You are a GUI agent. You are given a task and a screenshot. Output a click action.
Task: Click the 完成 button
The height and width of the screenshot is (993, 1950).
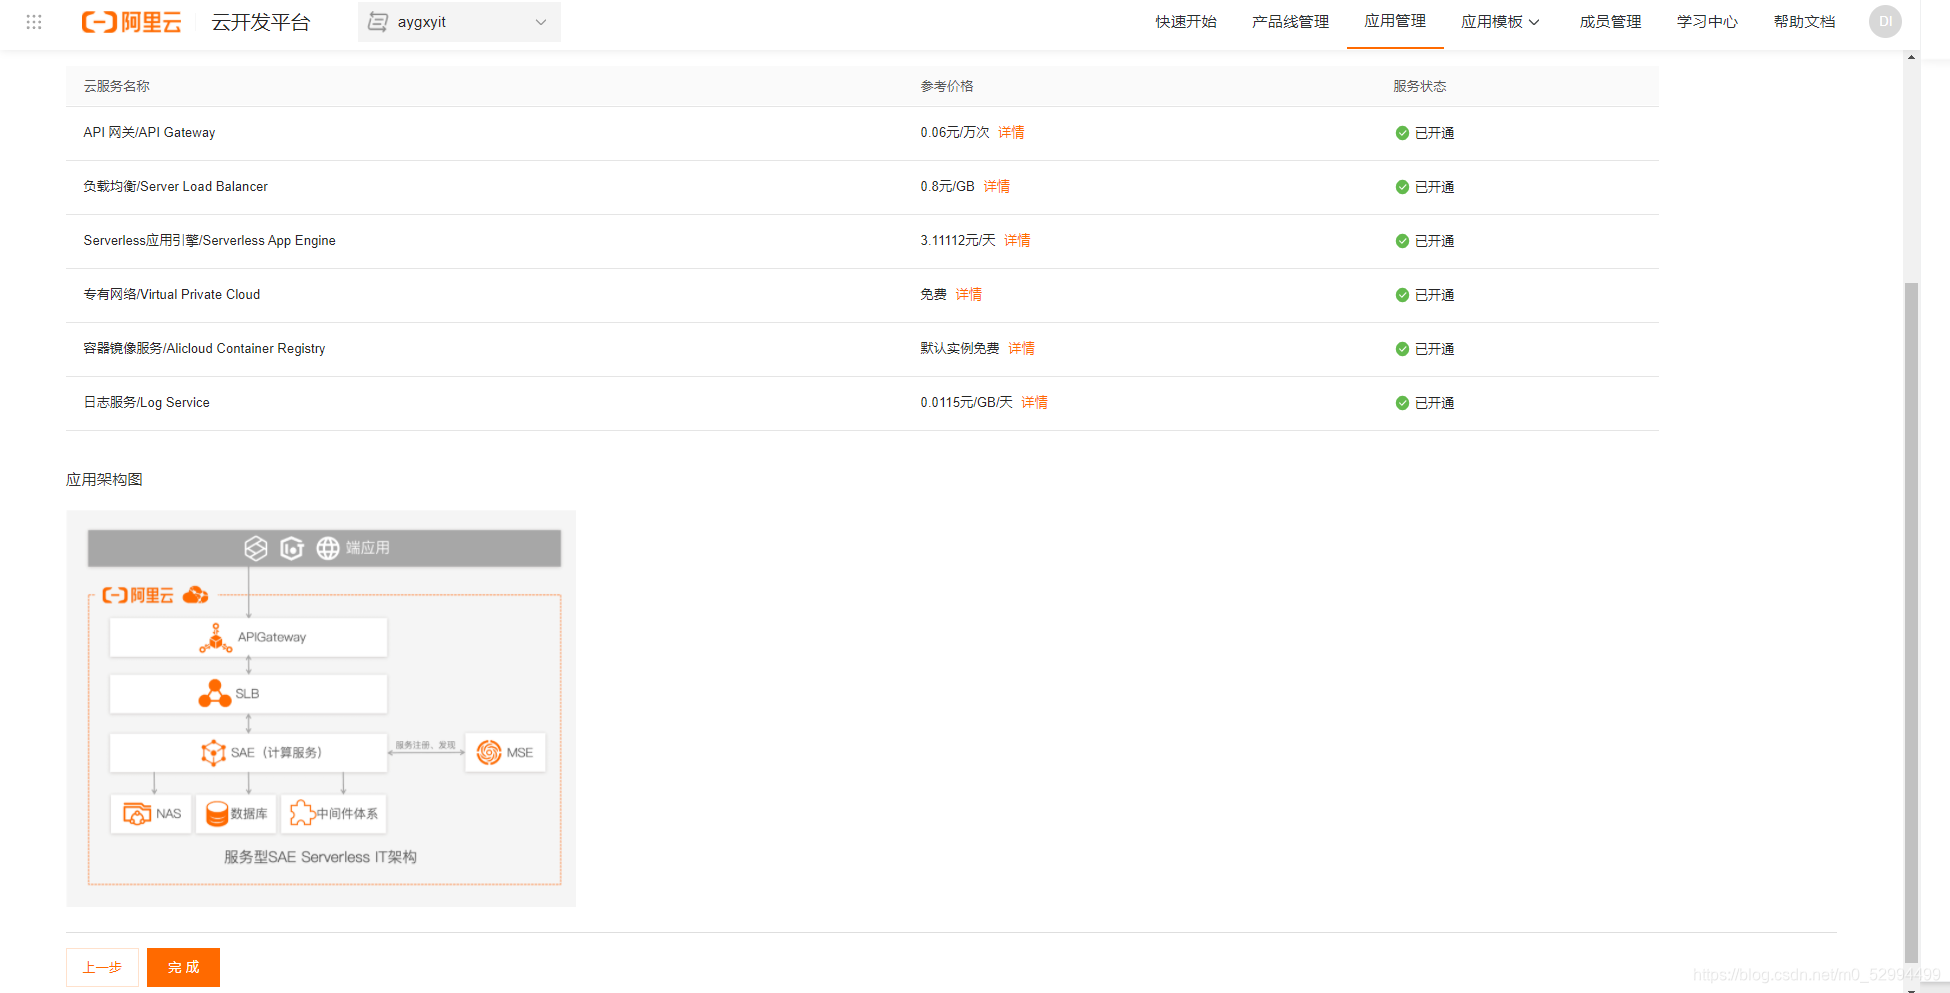pyautogui.click(x=183, y=967)
